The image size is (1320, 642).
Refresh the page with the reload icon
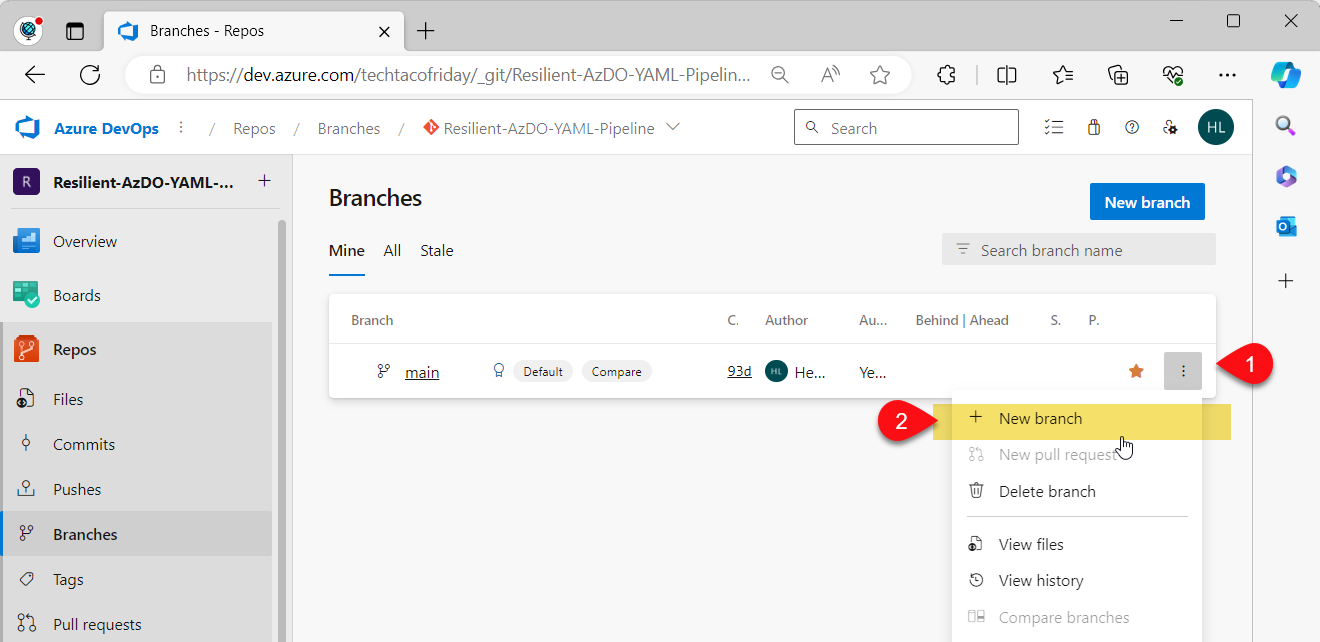click(x=90, y=75)
